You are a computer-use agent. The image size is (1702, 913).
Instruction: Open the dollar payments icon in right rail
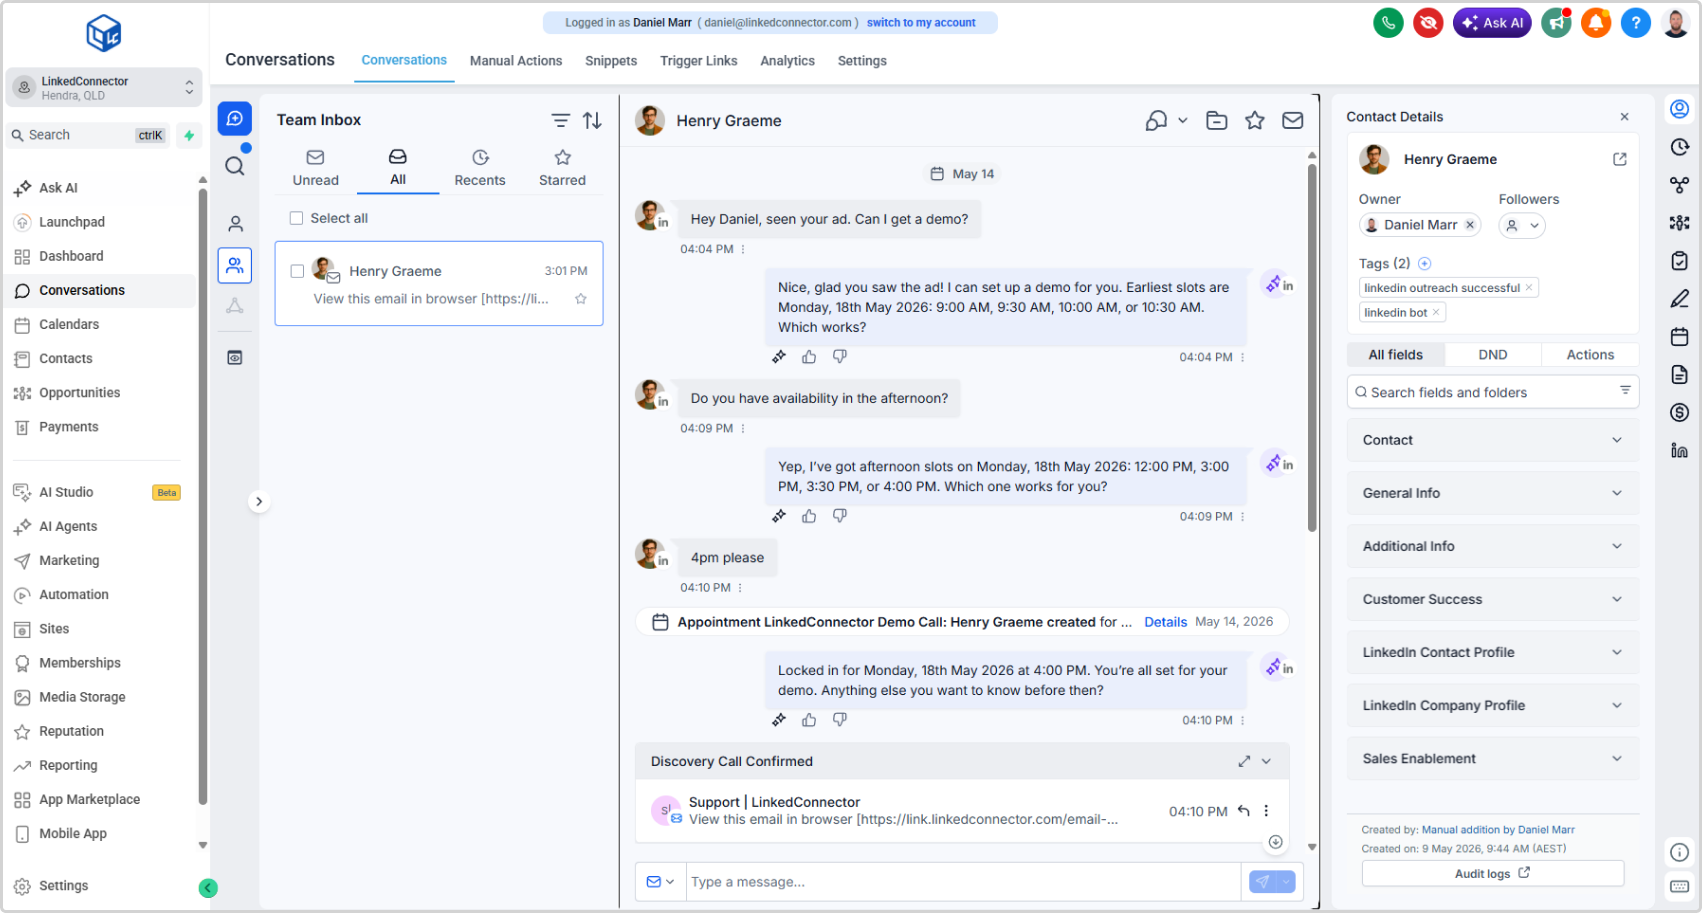tap(1680, 413)
